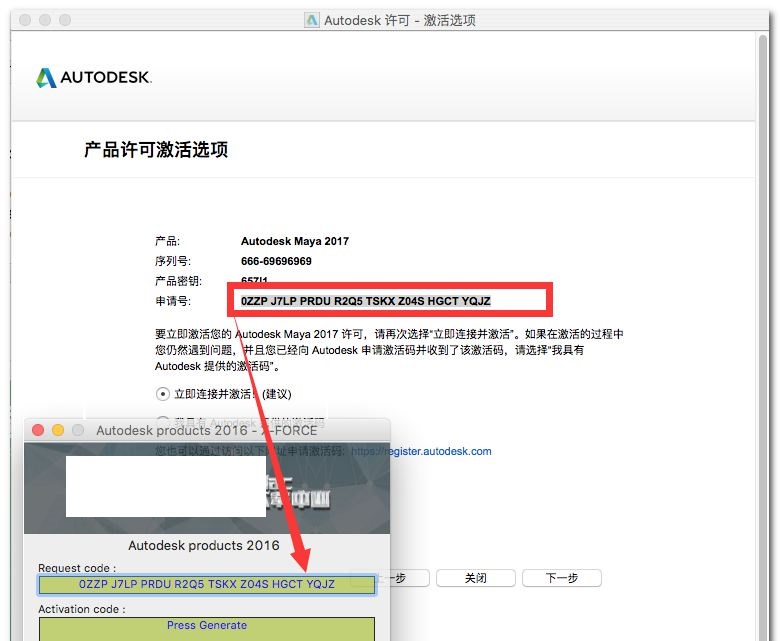Click the Autodesk logo in the header
The height and width of the screenshot is (641, 780).
[x=94, y=78]
